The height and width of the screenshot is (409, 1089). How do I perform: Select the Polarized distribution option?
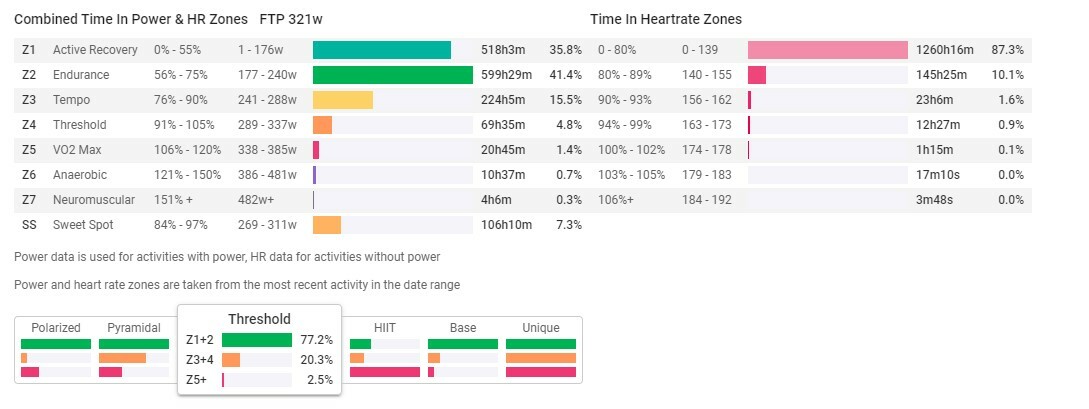coord(55,328)
